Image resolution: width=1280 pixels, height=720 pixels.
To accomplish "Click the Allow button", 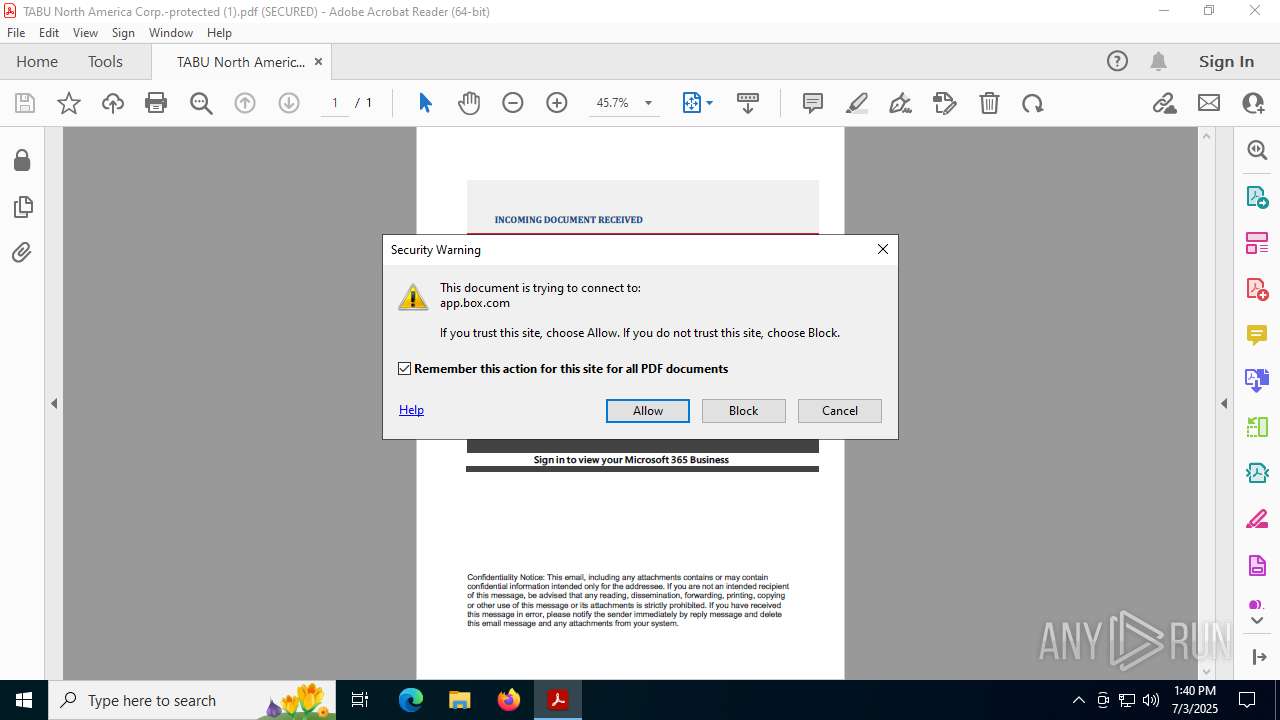I will [x=648, y=411].
